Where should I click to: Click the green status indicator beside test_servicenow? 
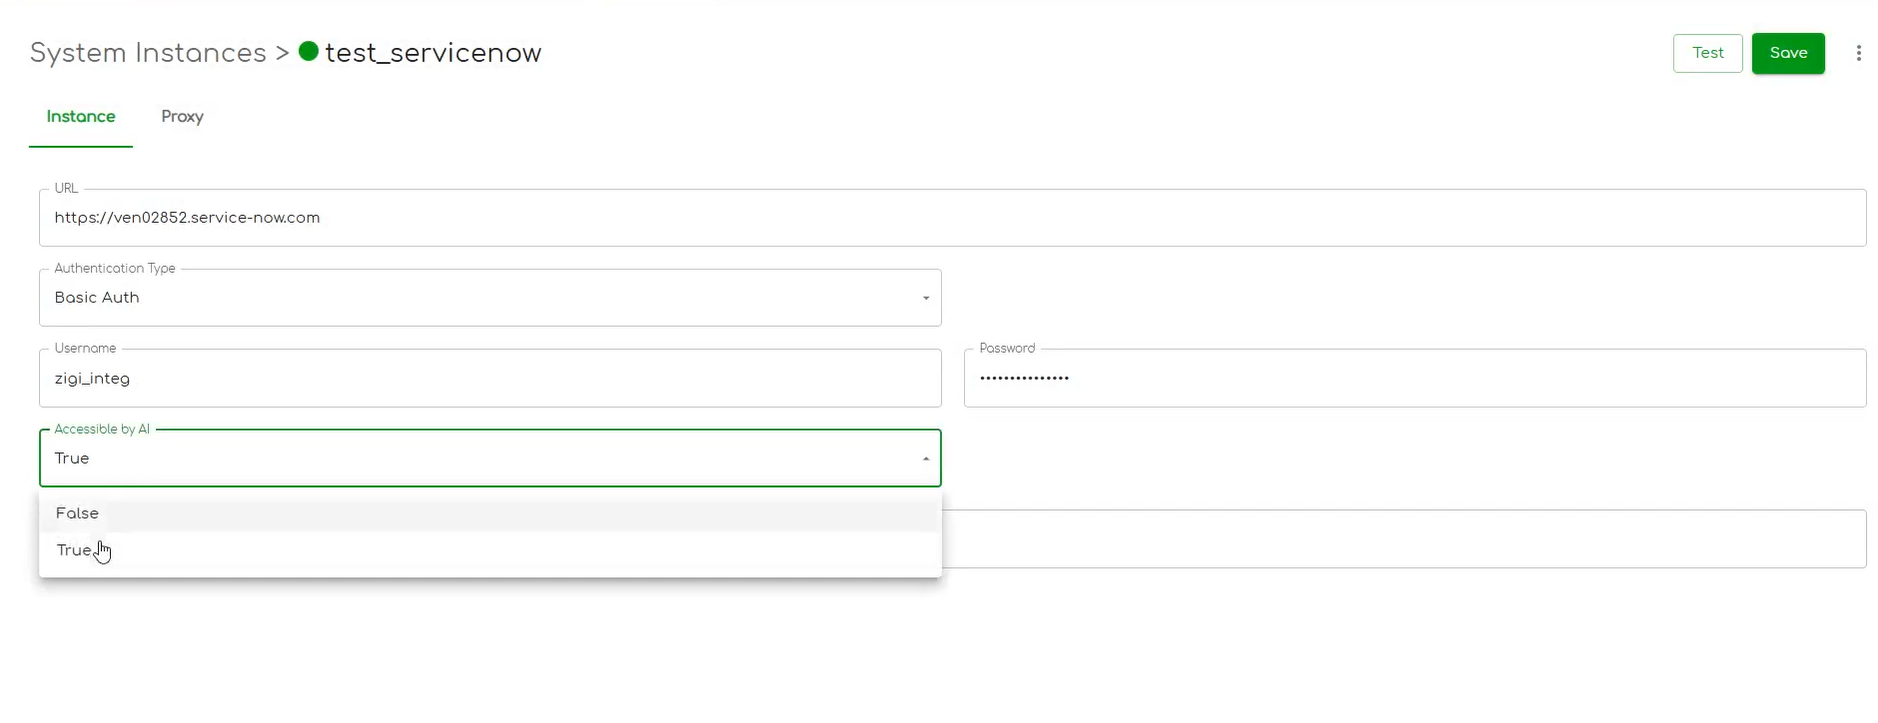click(308, 52)
